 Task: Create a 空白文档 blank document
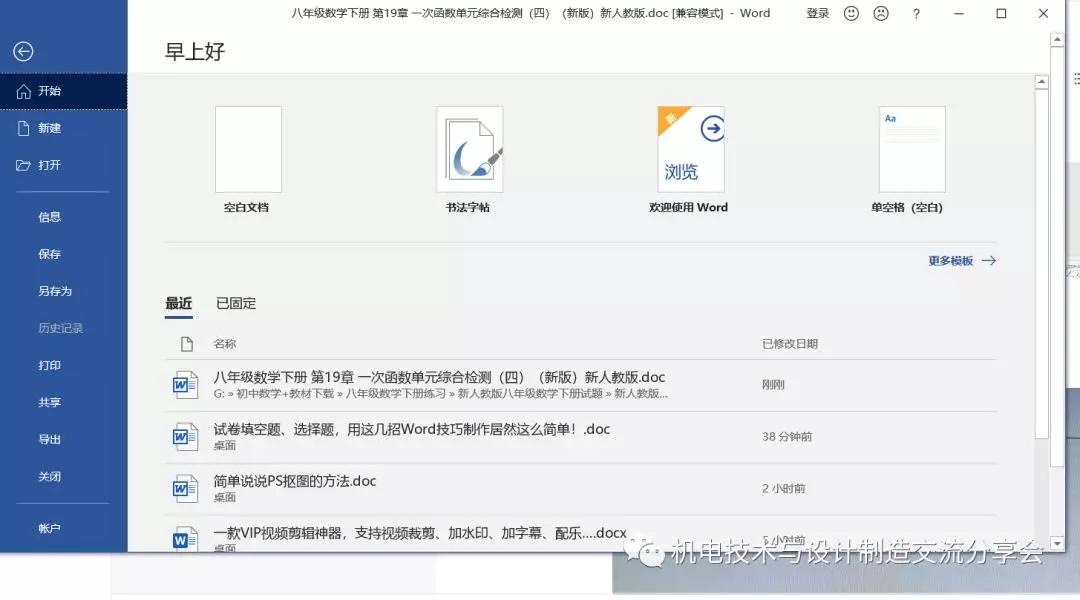click(x=247, y=148)
